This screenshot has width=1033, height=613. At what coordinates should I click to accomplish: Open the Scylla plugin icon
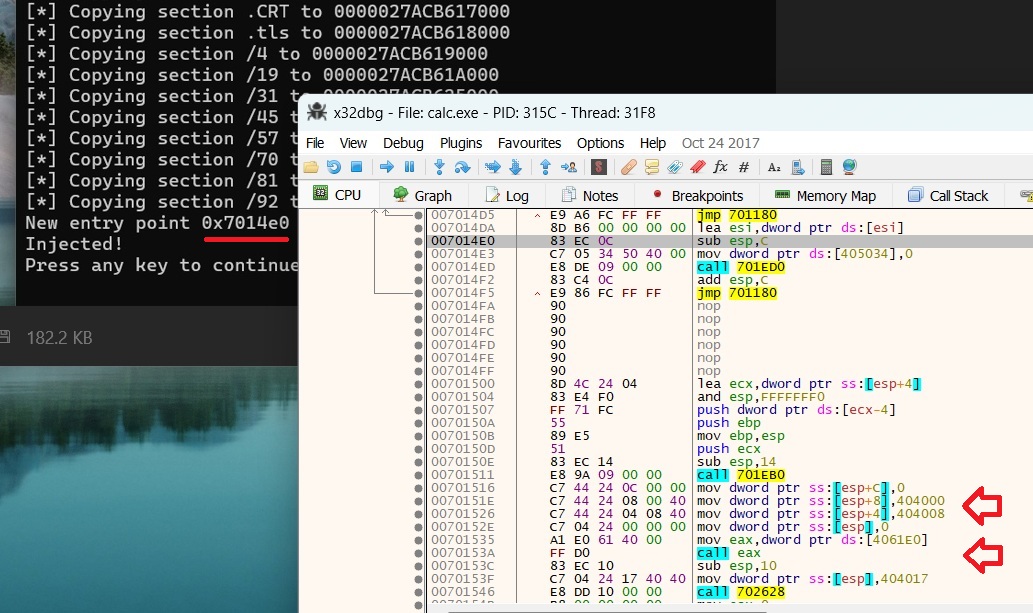[599, 167]
